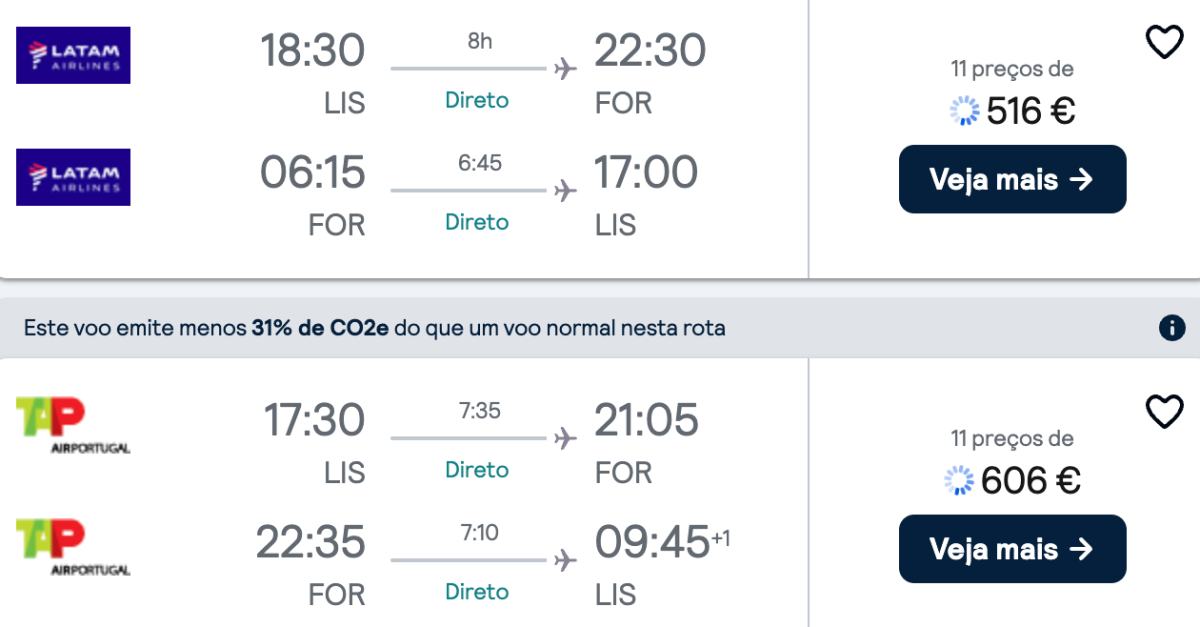Open CO2e emissions info icon

point(1171,327)
